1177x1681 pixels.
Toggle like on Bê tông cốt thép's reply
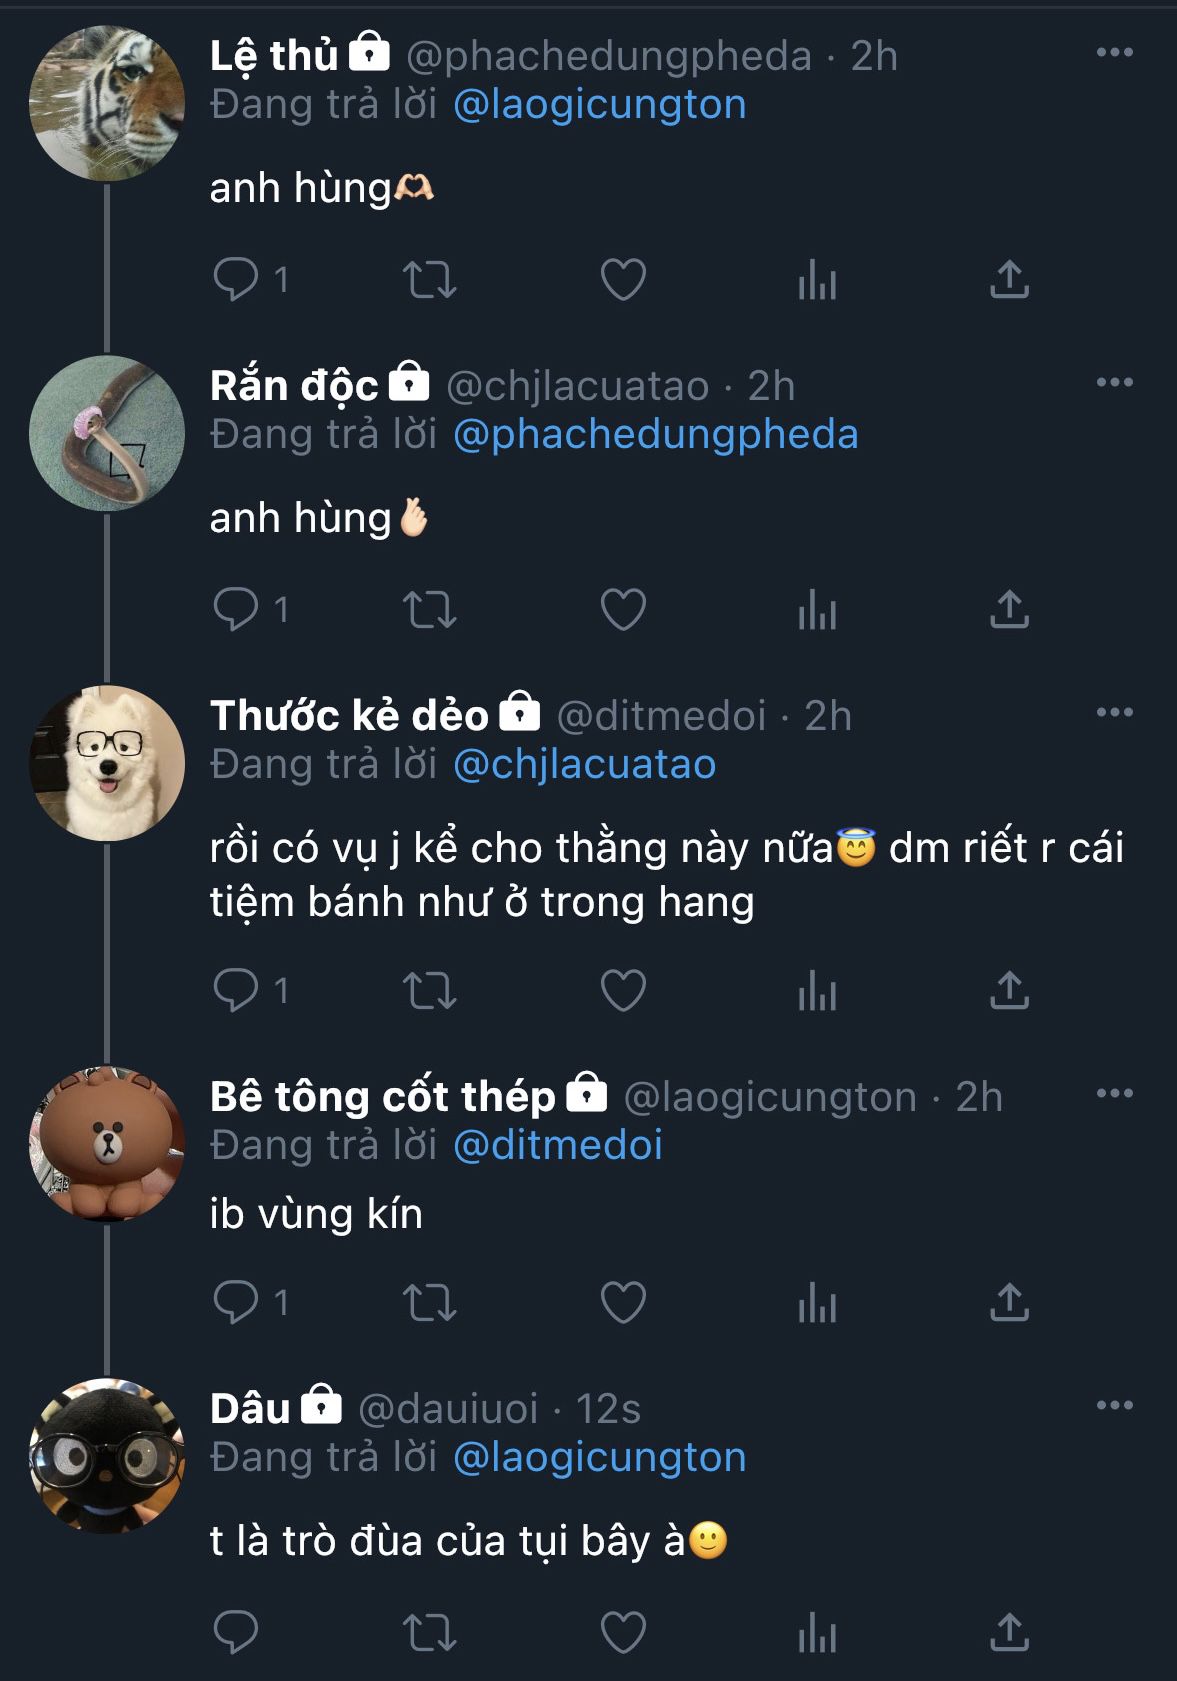pos(622,1302)
